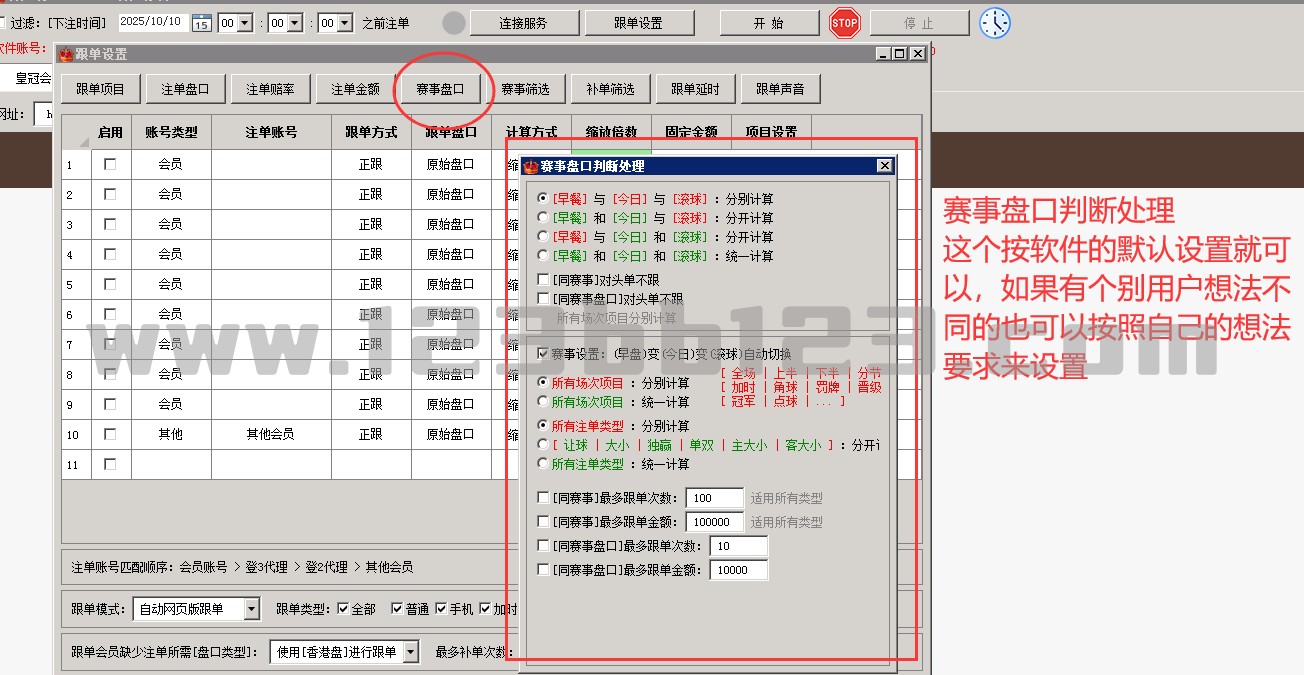Screen dimensions: 1304x675
Task: Check [同赛事]最多跟单次数 option
Action: tap(543, 498)
